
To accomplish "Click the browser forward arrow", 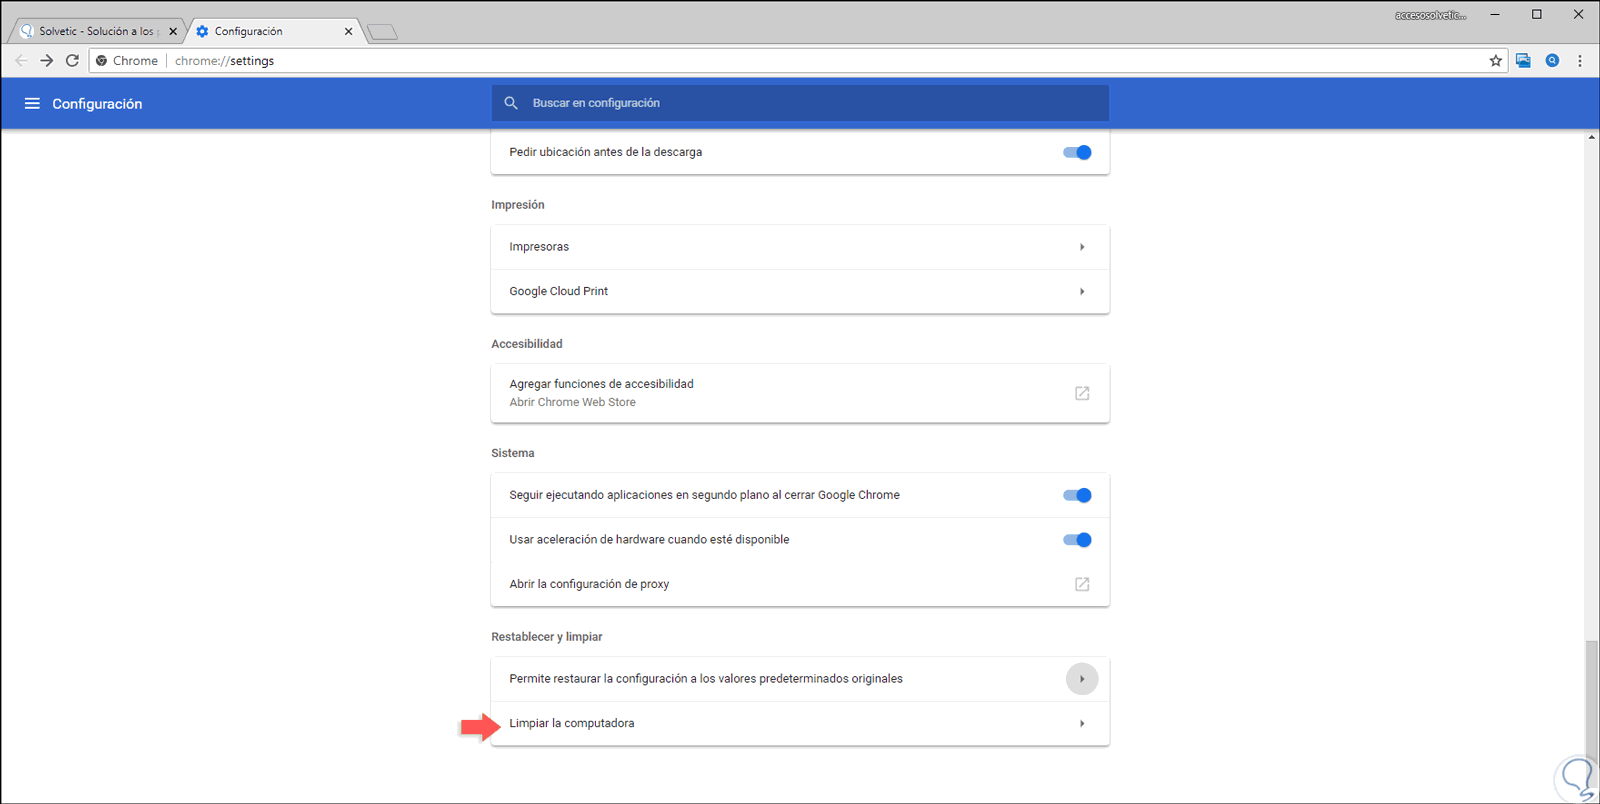I will click(x=47, y=61).
